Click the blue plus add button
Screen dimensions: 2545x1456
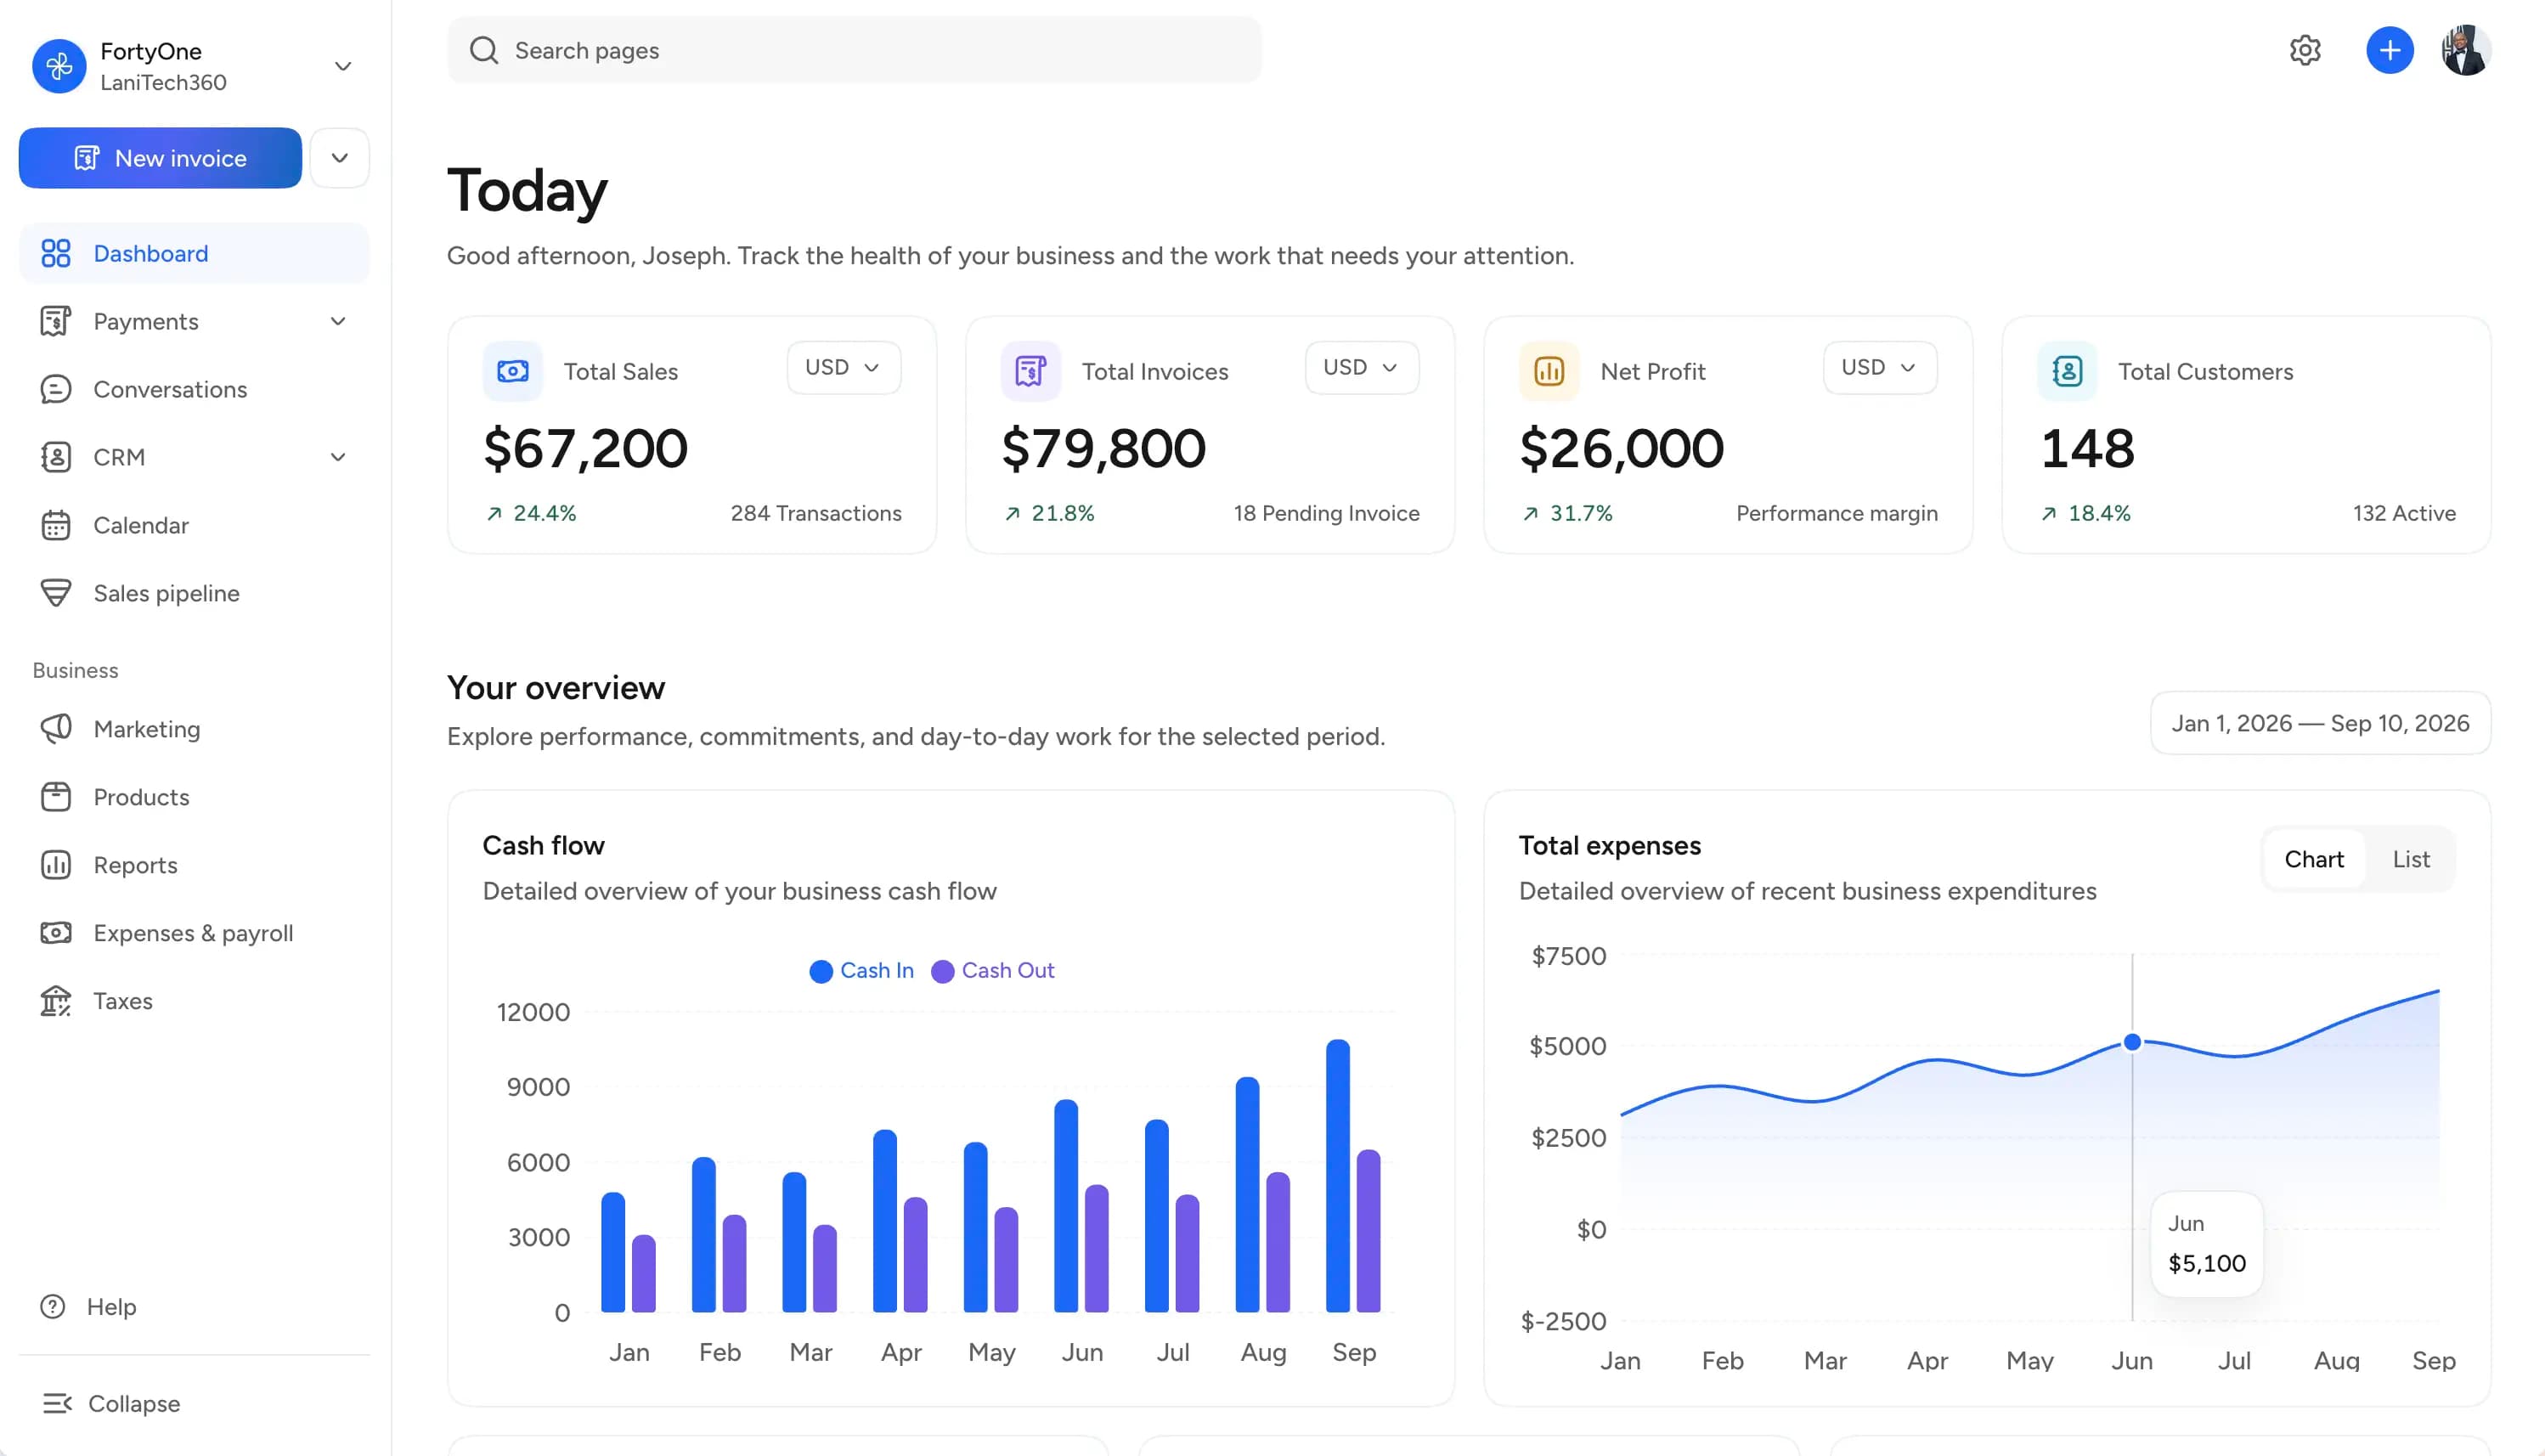[x=2389, y=50]
